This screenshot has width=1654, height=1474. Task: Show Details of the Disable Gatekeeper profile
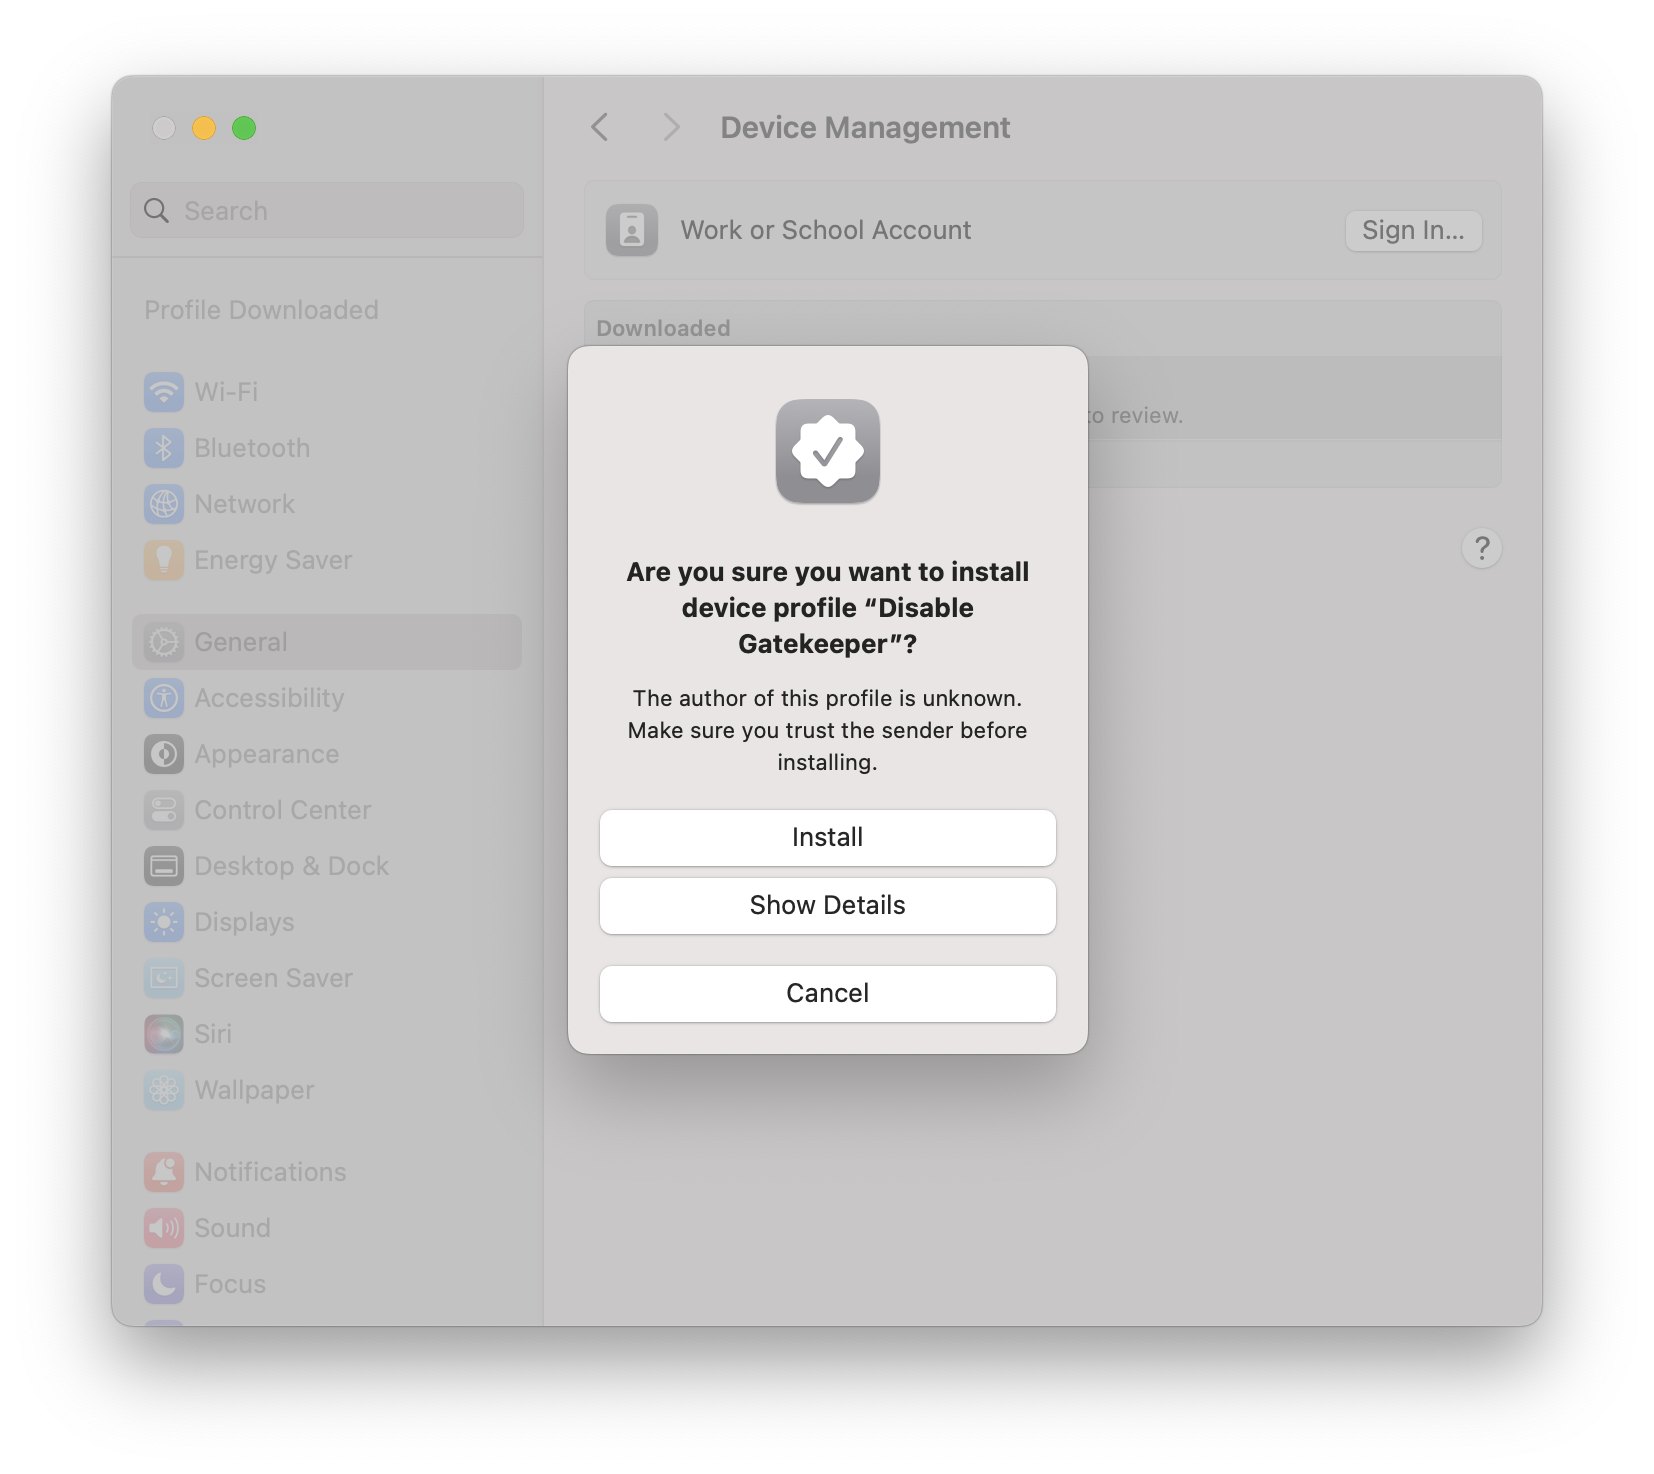click(x=827, y=905)
